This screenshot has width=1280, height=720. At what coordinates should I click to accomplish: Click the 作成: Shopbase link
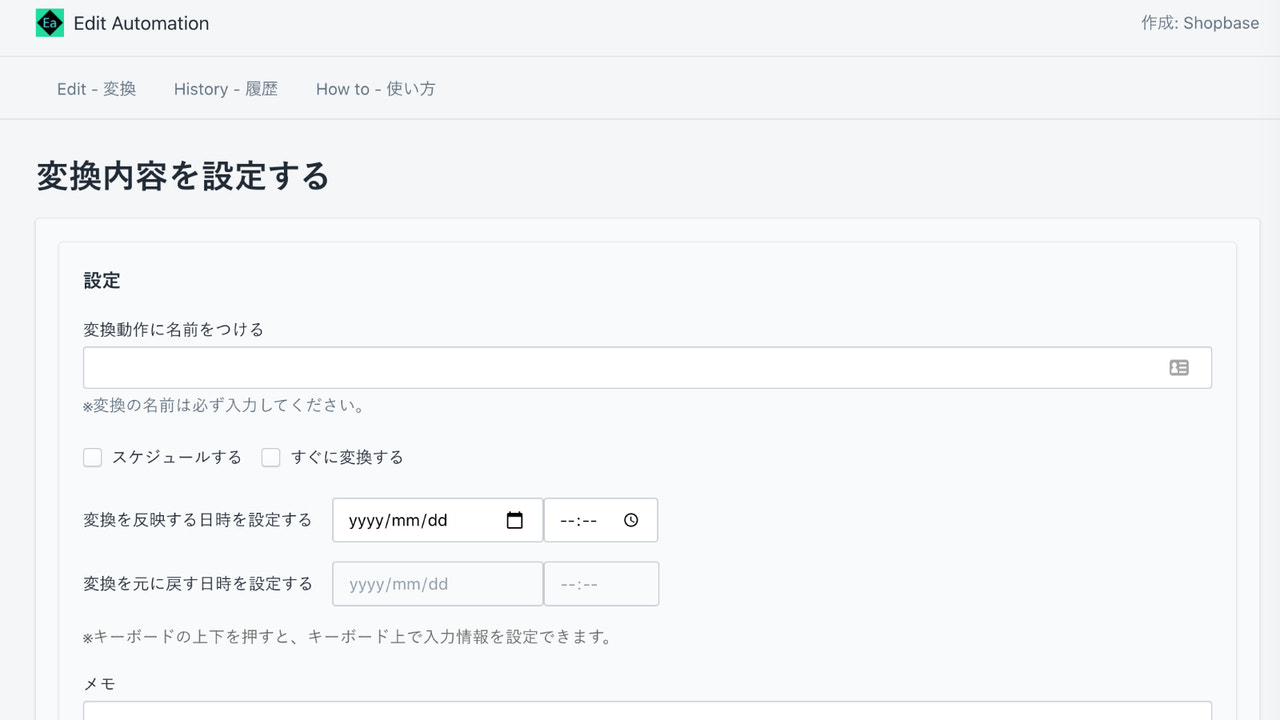click(x=1199, y=23)
